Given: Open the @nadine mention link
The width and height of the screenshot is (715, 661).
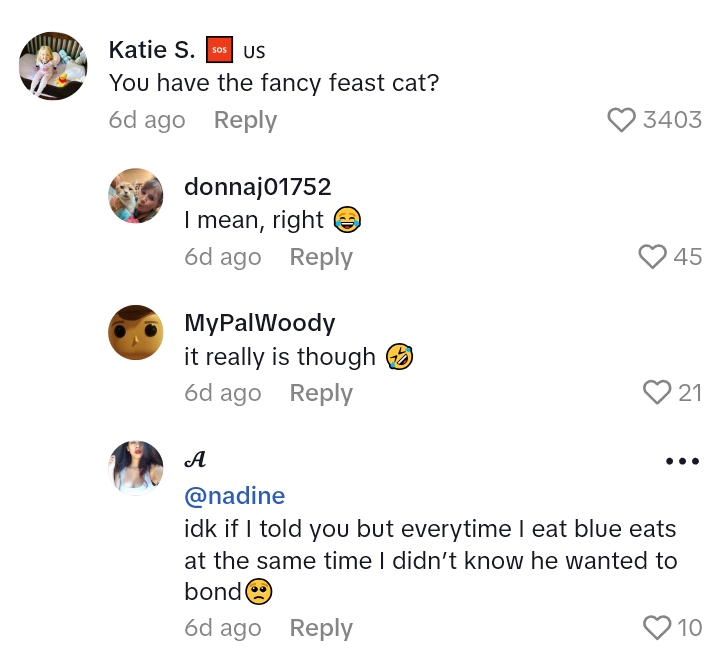Looking at the screenshot, I should 235,496.
